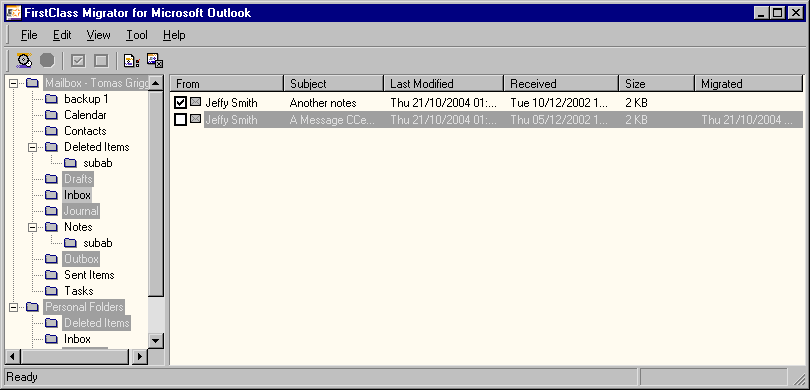
Task: Click the Personal Folders root folder icon
Action: click(33, 307)
